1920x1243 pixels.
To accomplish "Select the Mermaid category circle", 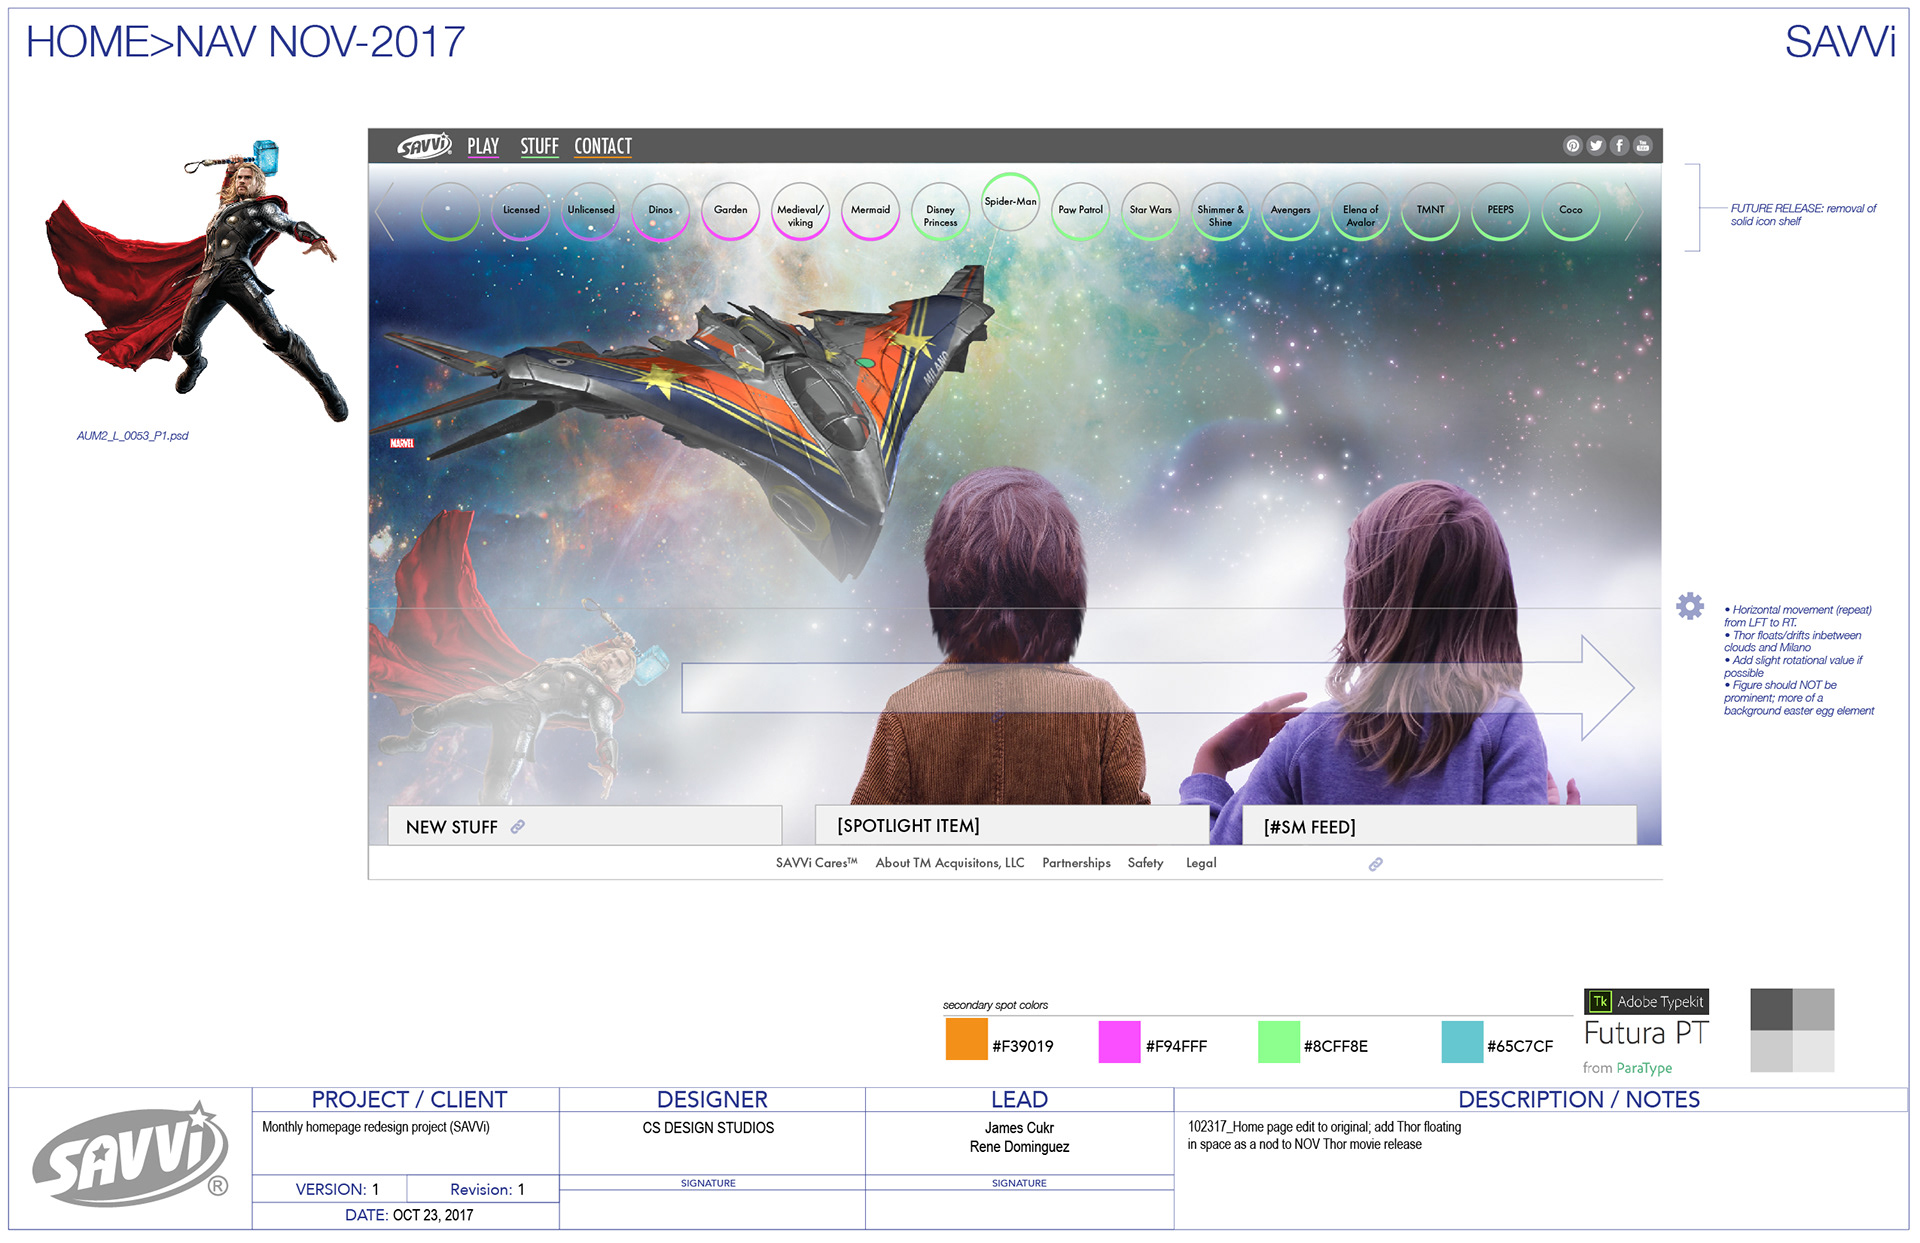I will pos(871,210).
